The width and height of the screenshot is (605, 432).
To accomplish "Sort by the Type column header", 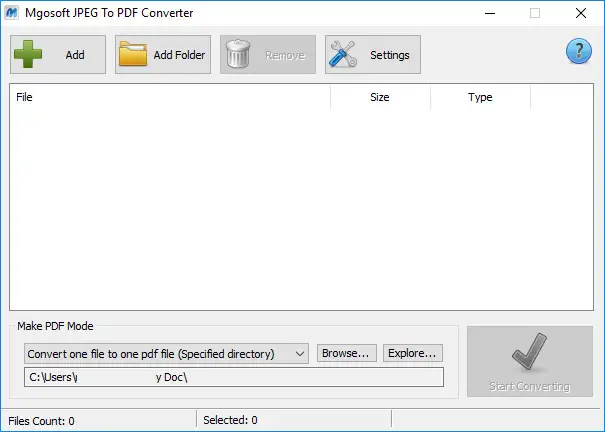I will (x=480, y=97).
